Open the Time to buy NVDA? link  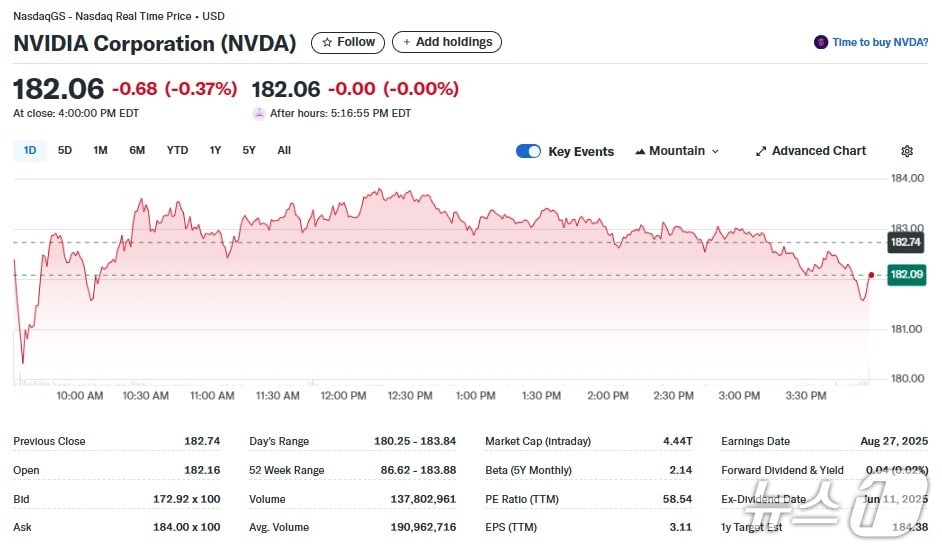pyautogui.click(x=880, y=42)
